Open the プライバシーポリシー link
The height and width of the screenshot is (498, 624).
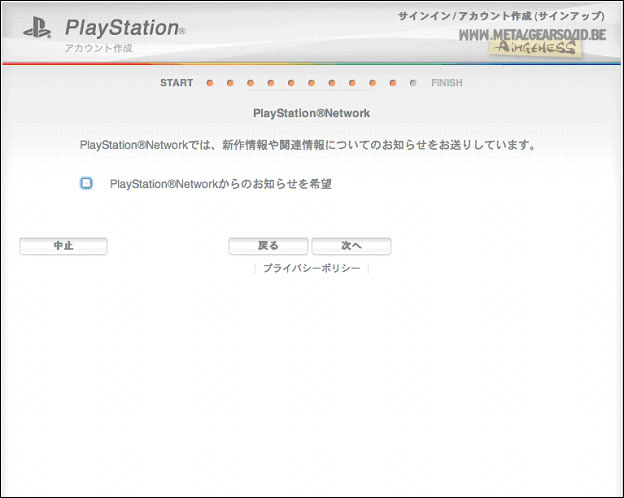(x=312, y=268)
